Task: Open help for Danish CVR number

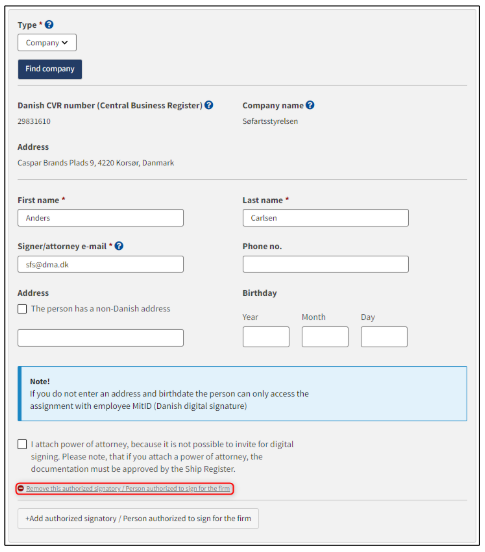Action: (x=209, y=105)
